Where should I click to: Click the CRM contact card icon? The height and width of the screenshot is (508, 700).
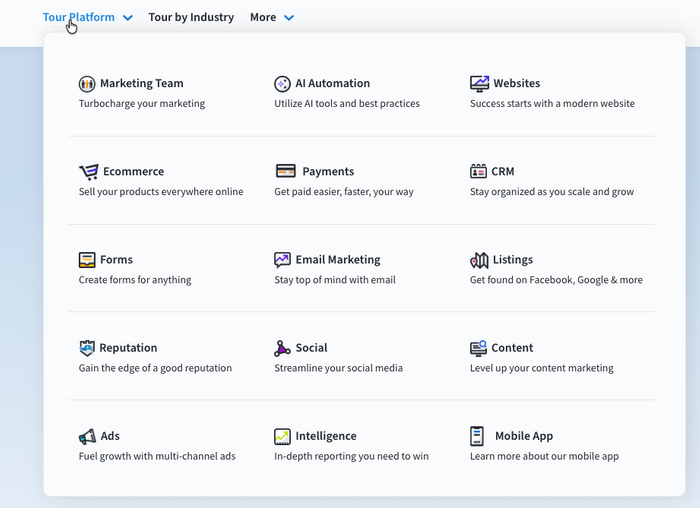(478, 171)
